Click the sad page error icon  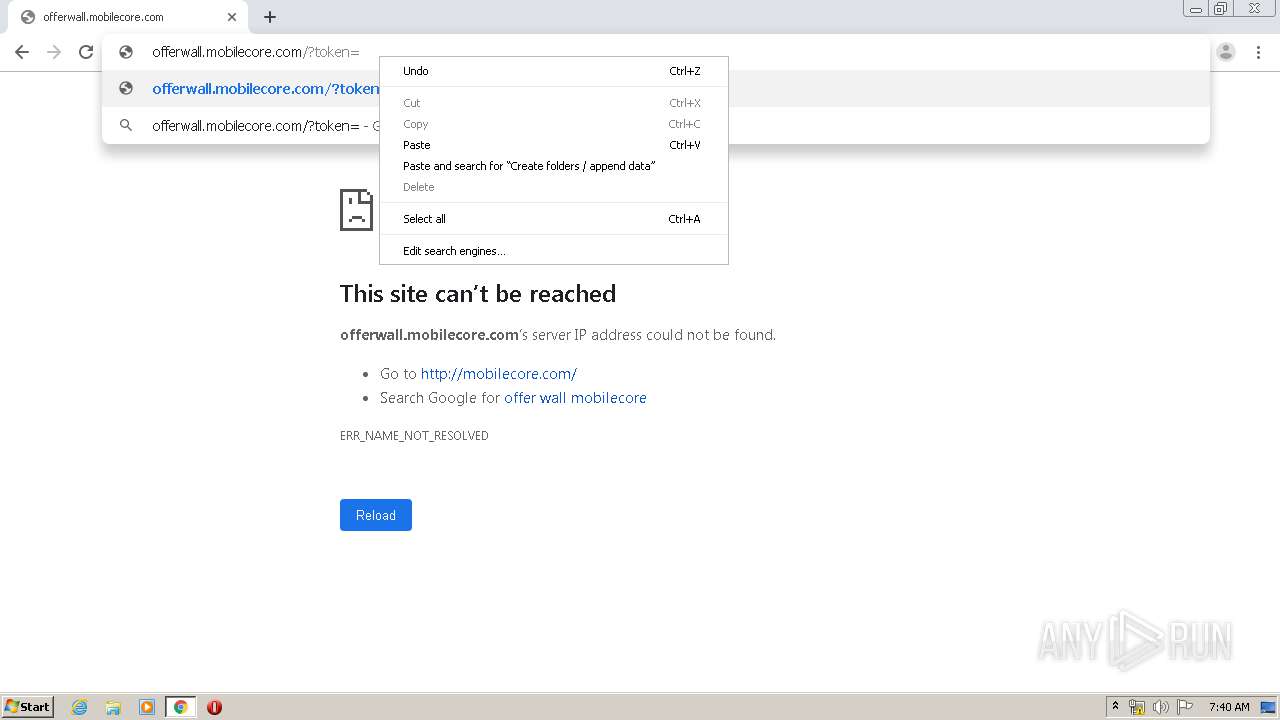click(x=356, y=210)
